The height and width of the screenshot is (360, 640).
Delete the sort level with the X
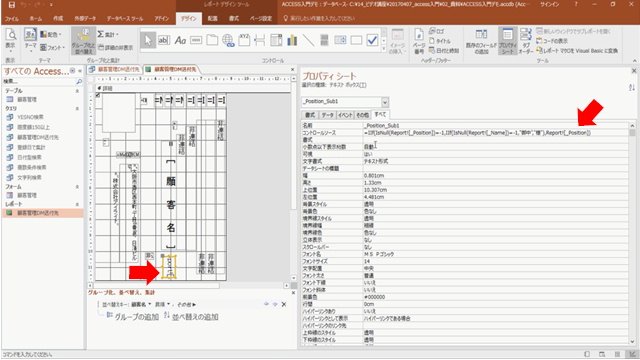click(284, 304)
